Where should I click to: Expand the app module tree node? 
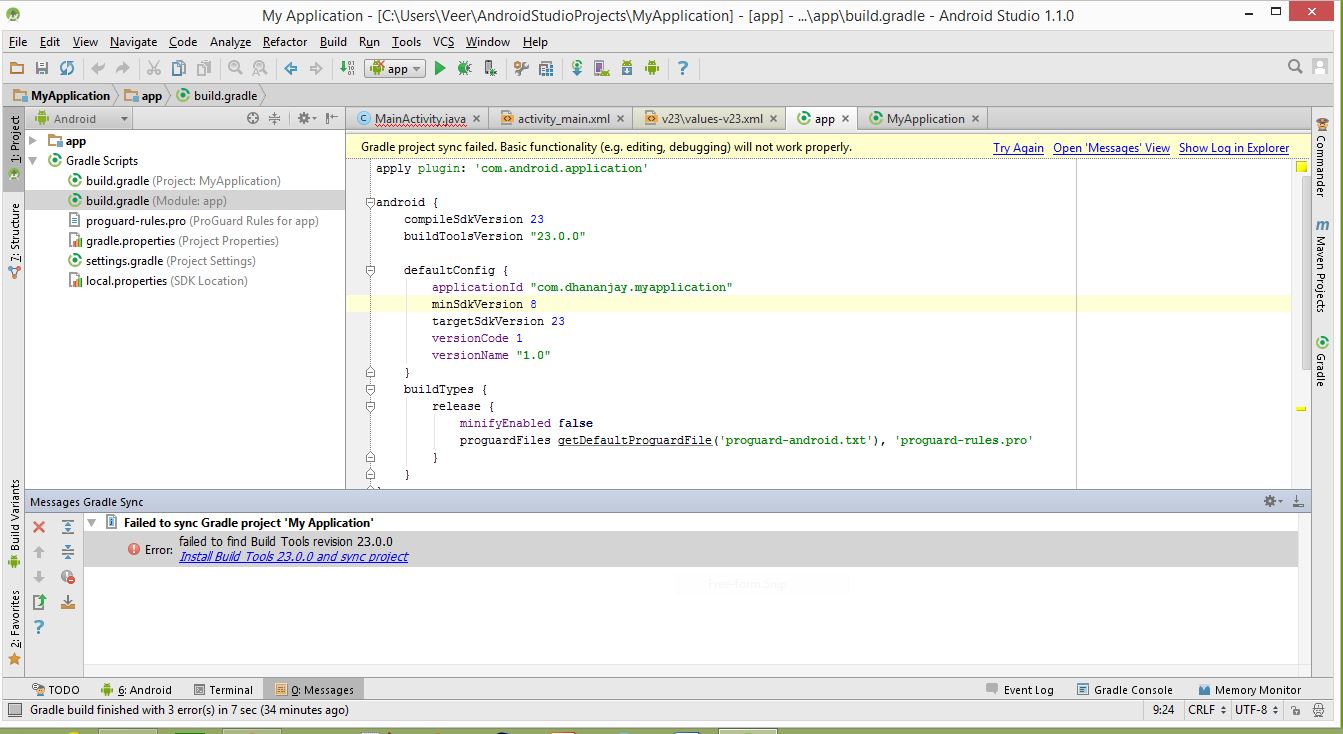[x=33, y=141]
